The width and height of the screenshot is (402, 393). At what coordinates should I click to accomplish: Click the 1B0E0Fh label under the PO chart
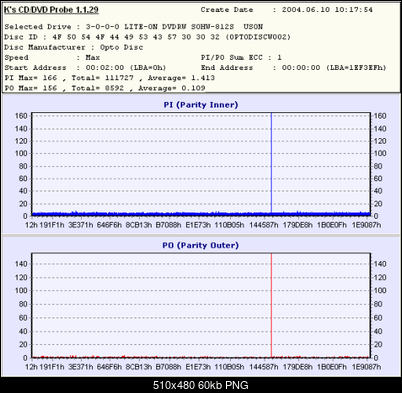332,367
